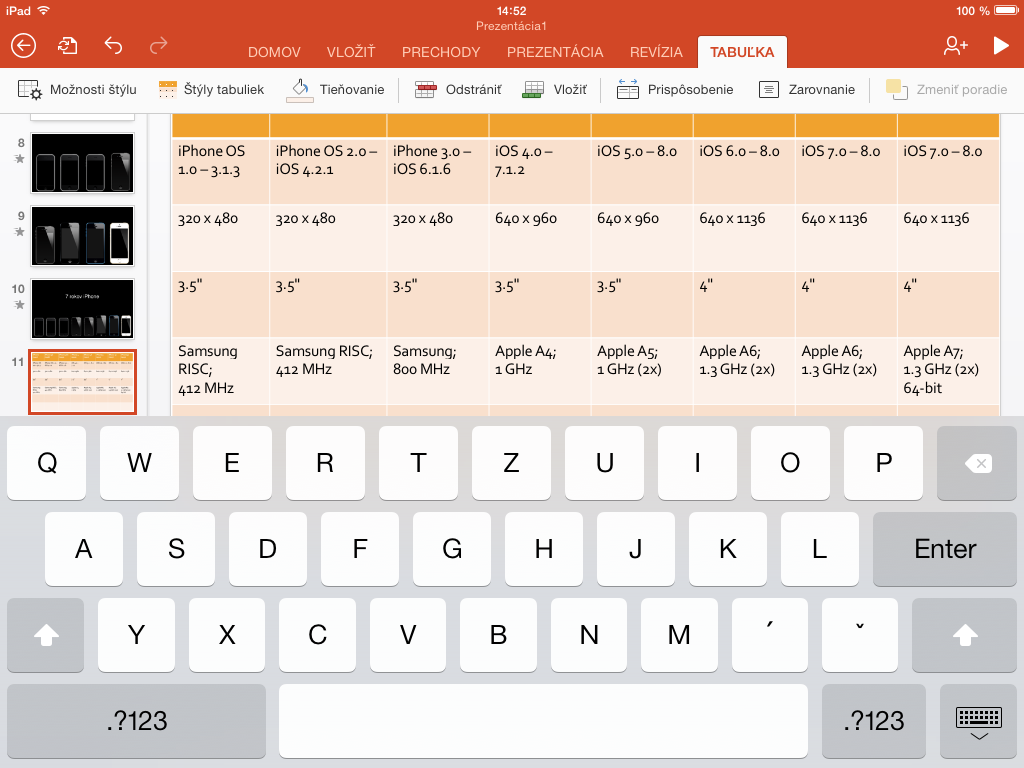1024x768 pixels.
Task: Switch to the VLOŽIŤ ribbon tab
Action: click(x=351, y=52)
